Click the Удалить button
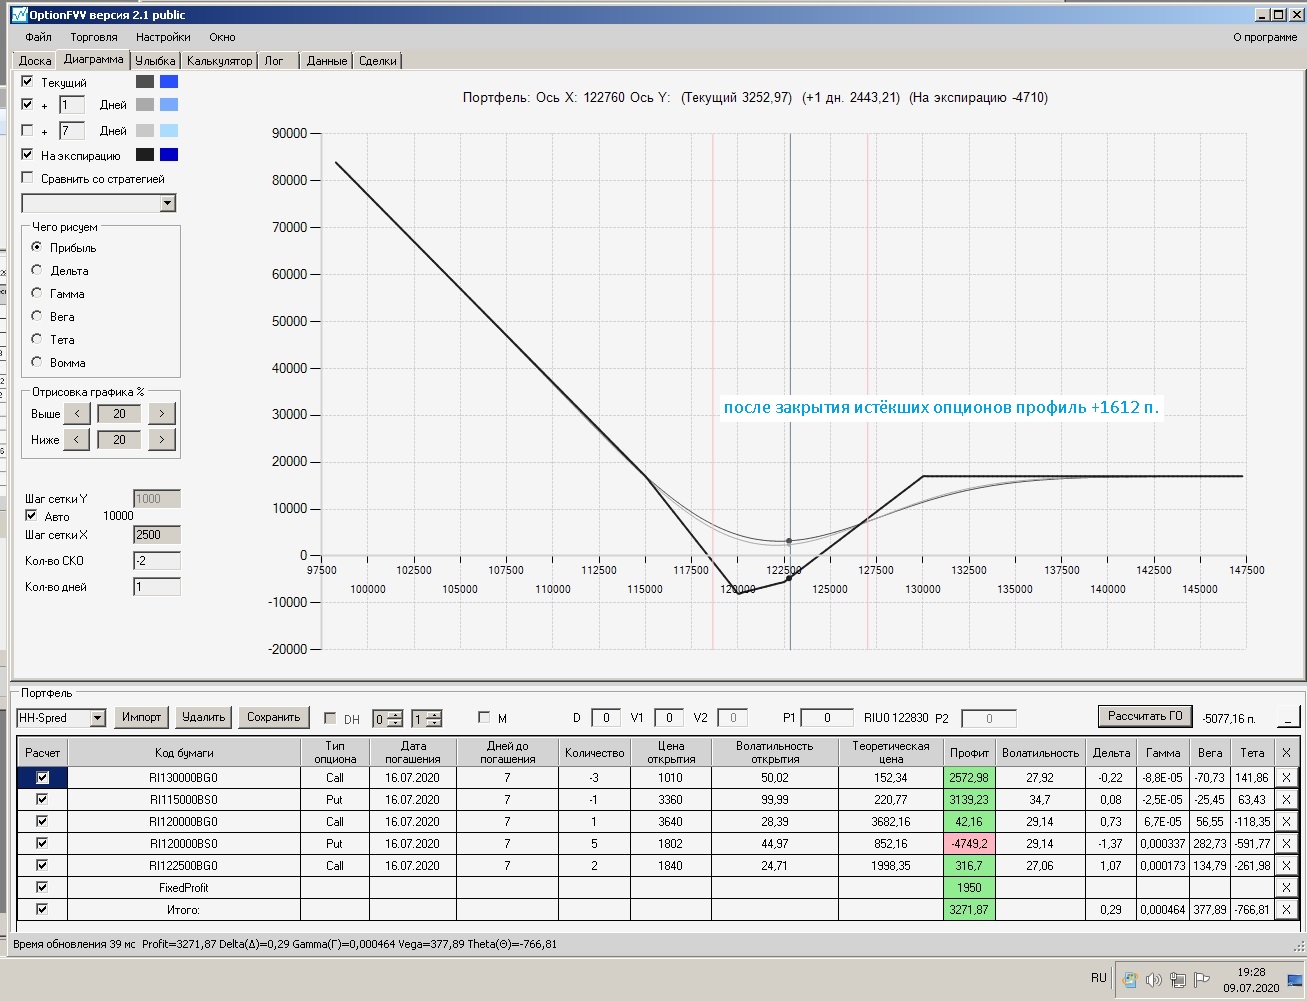Screen dimensions: 1307x1001 (x=204, y=717)
